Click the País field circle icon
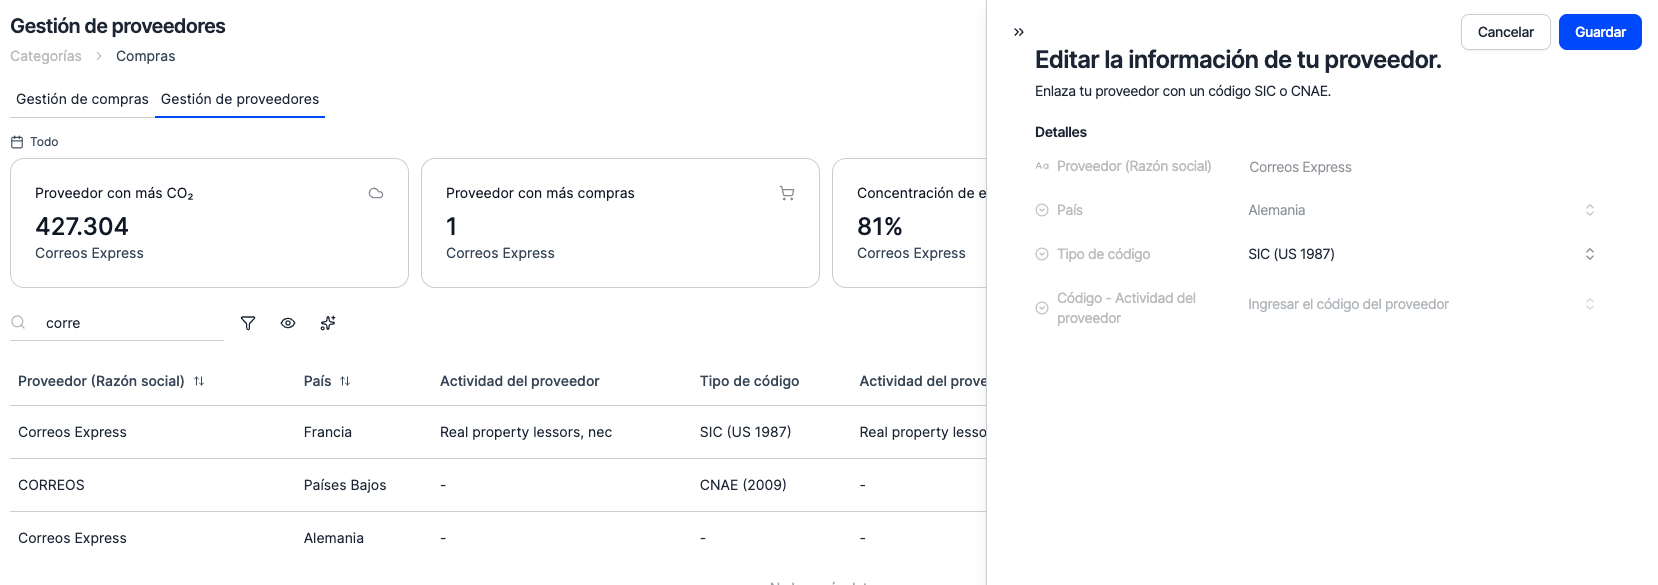Screen dimensions: 1658x585 (x=1042, y=210)
